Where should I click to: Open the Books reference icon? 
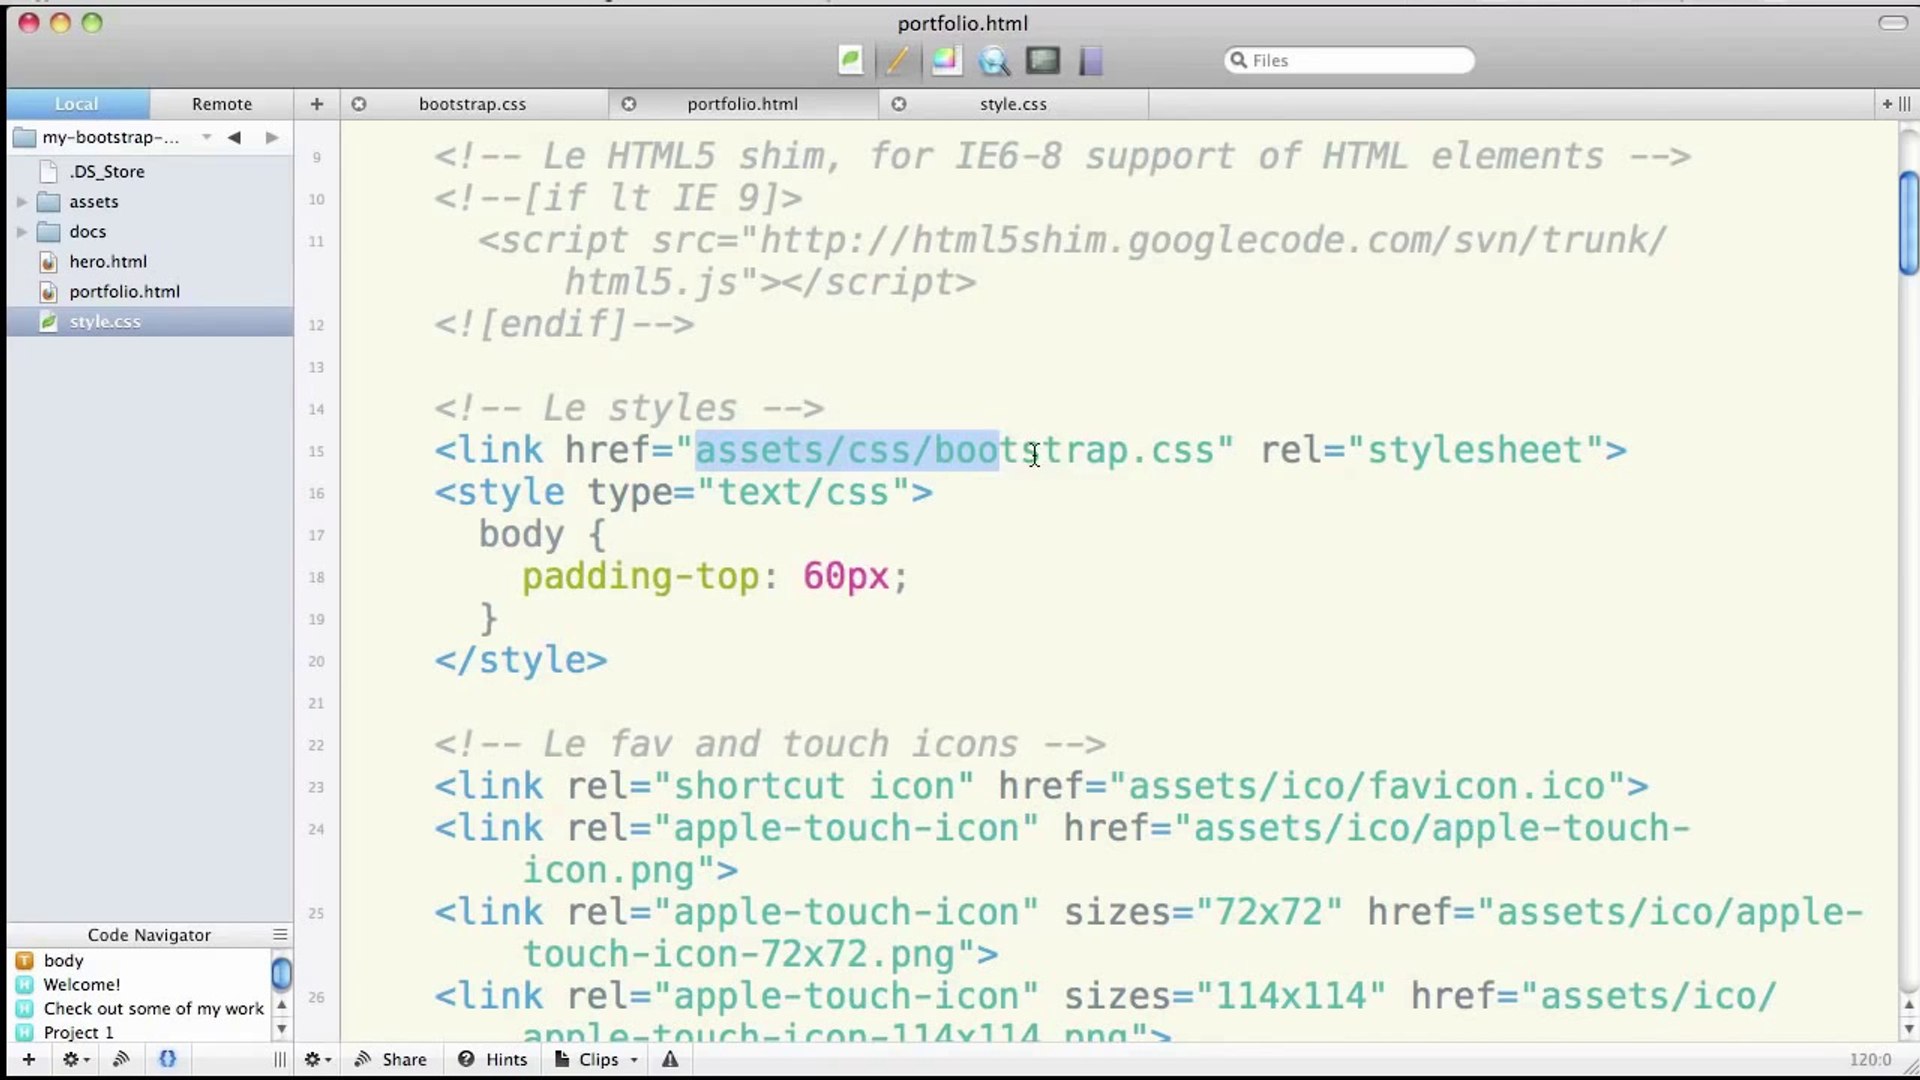(x=1090, y=61)
